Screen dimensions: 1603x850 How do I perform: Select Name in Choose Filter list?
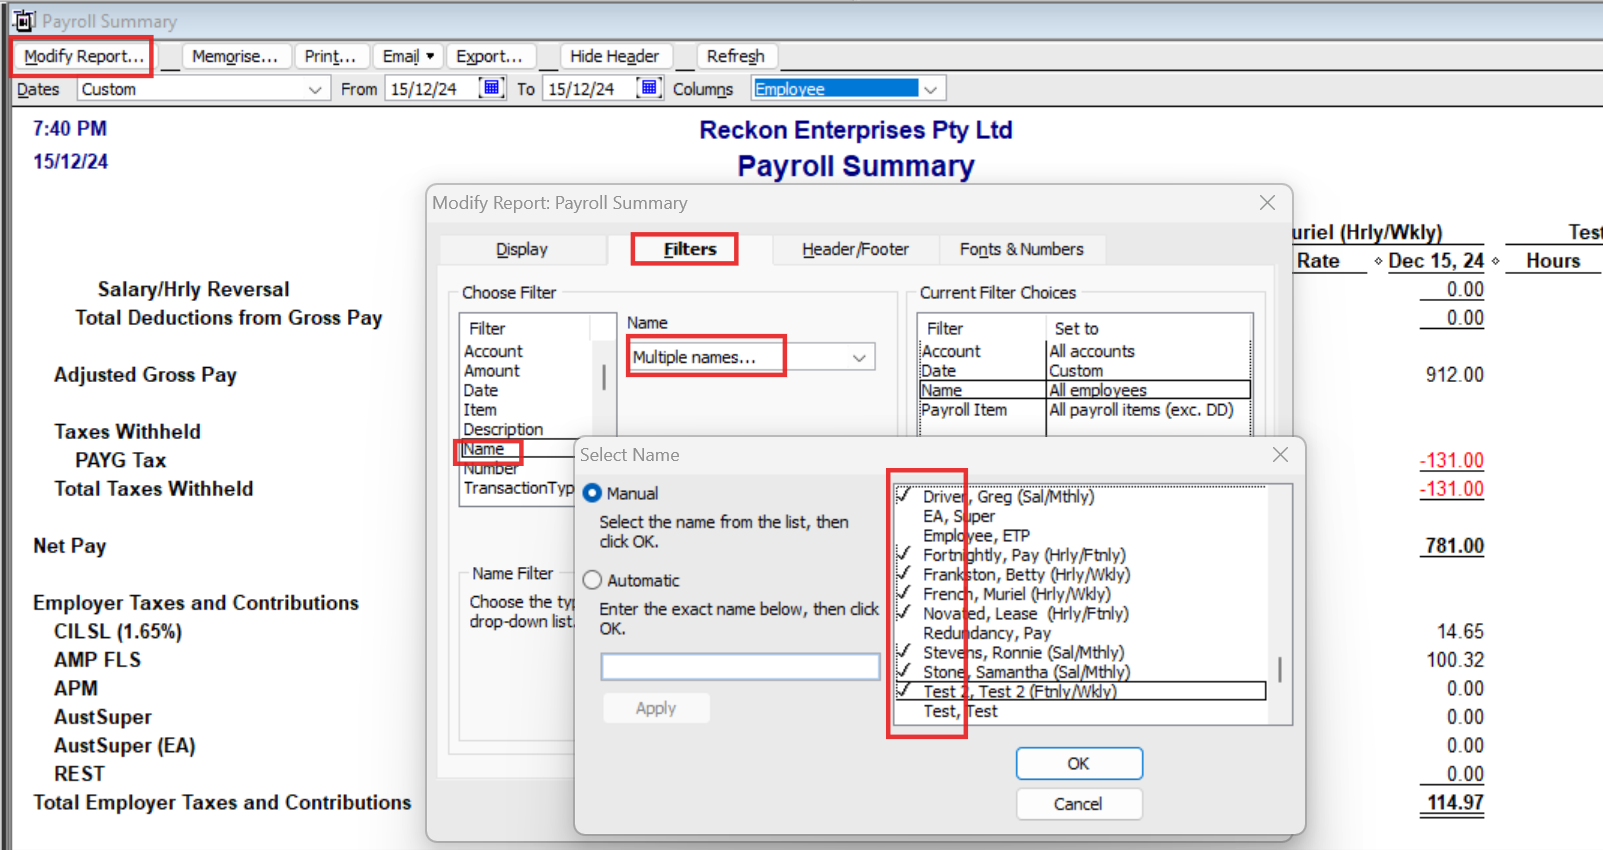[x=483, y=449]
